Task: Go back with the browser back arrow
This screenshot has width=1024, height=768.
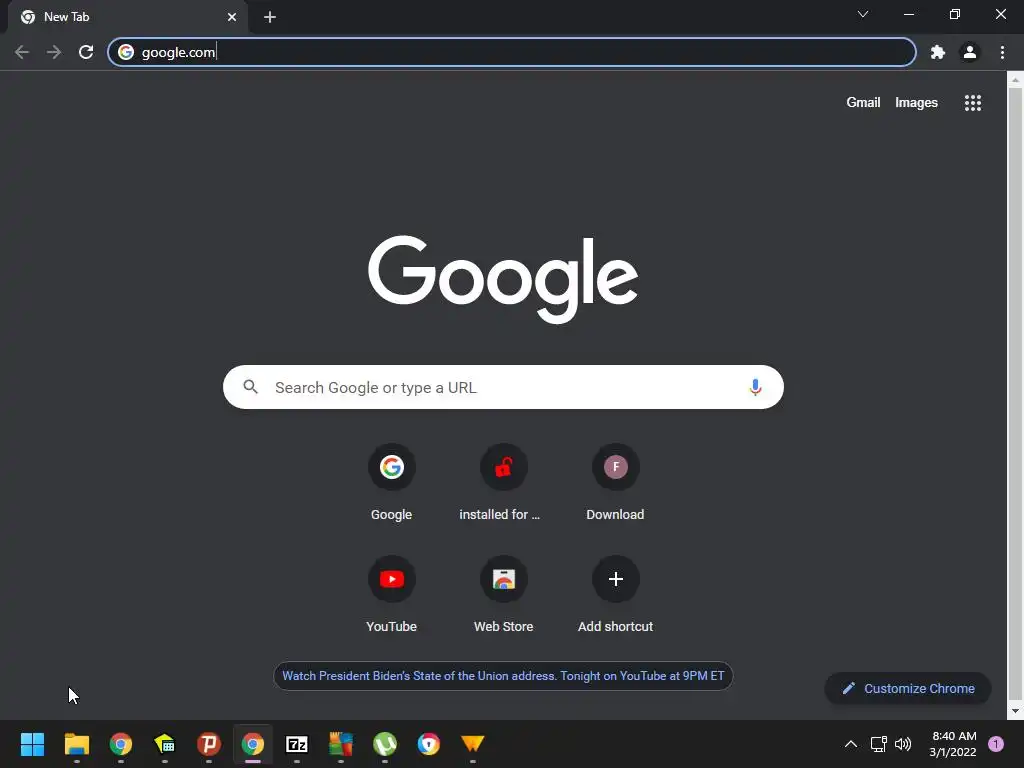Action: coord(22,52)
